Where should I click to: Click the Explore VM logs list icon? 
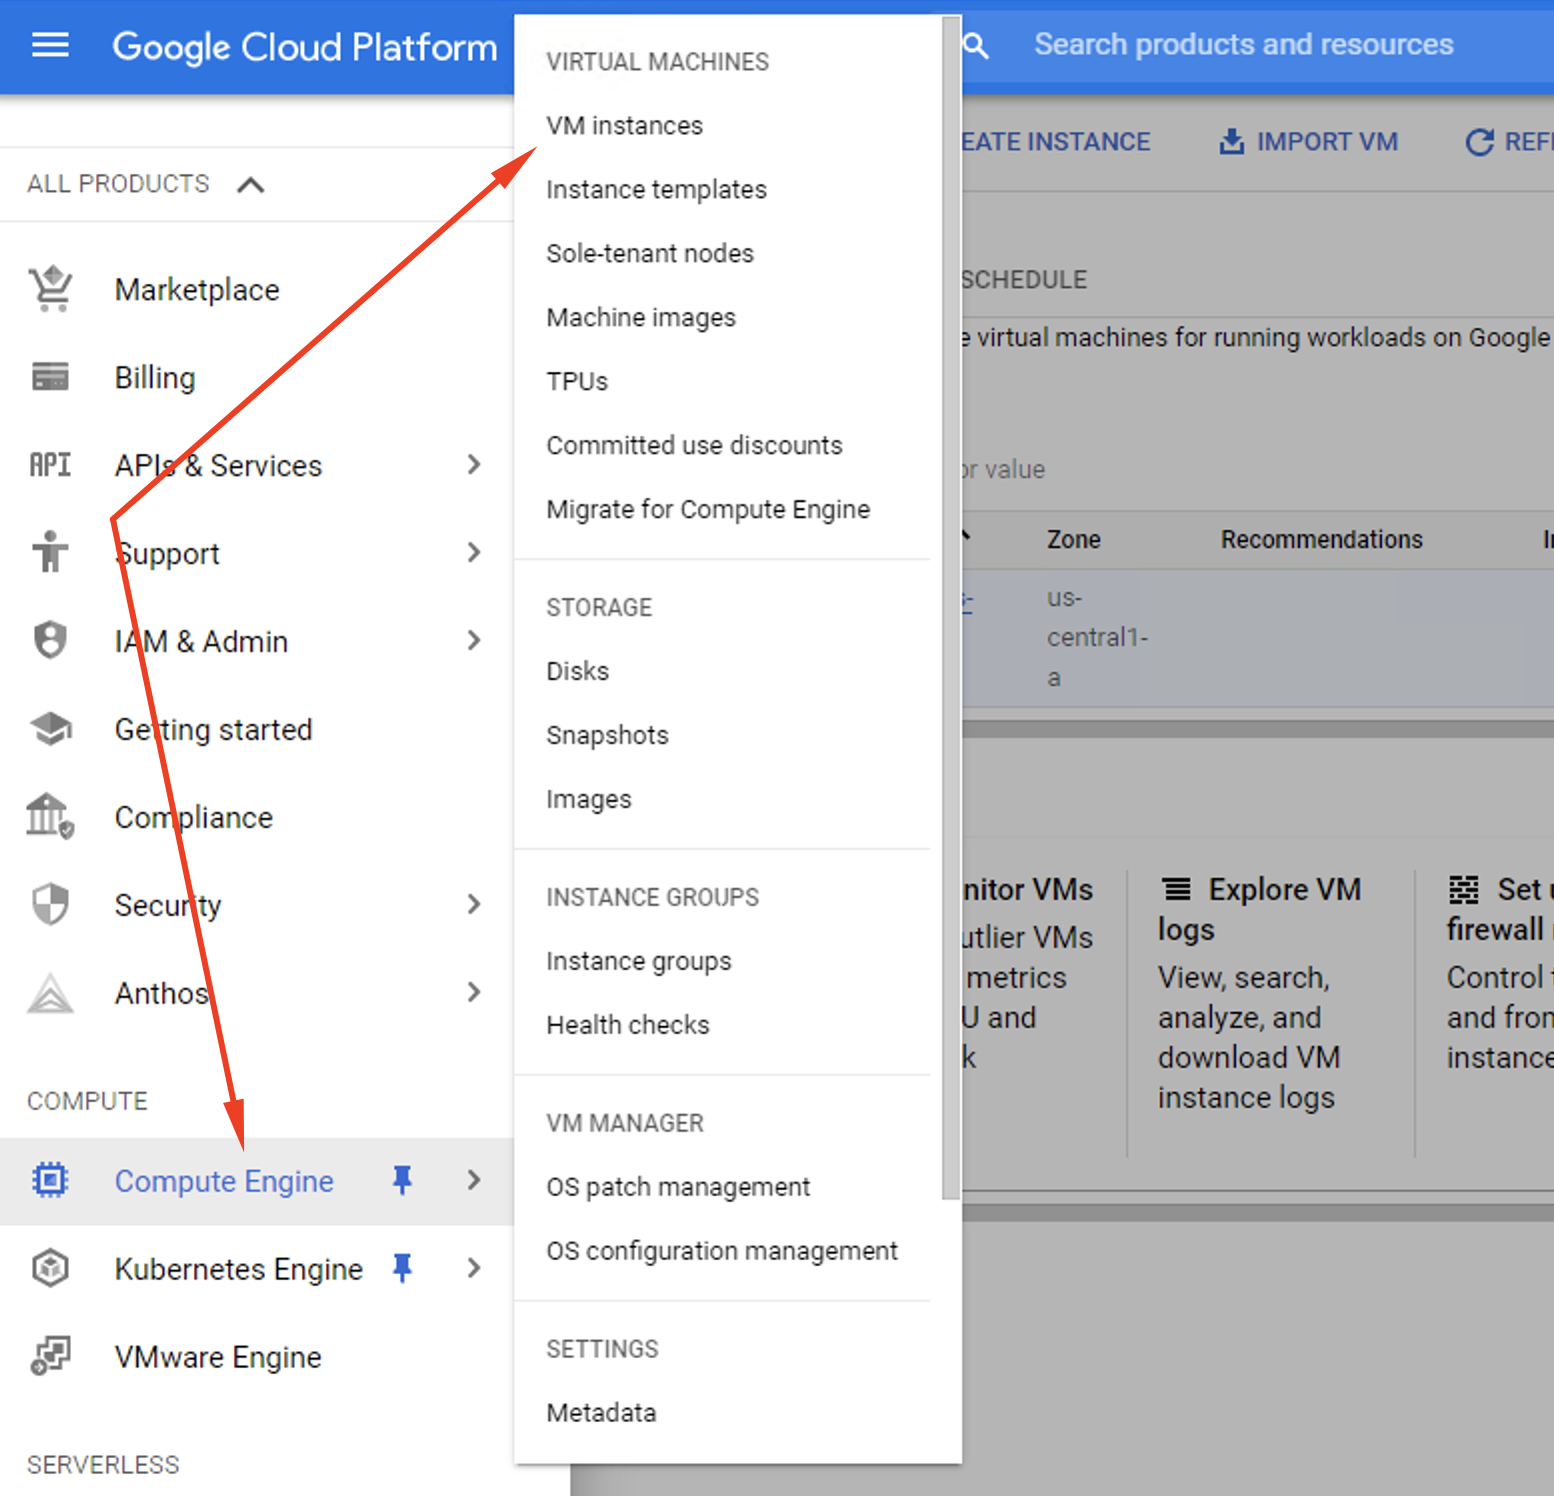(x=1177, y=888)
